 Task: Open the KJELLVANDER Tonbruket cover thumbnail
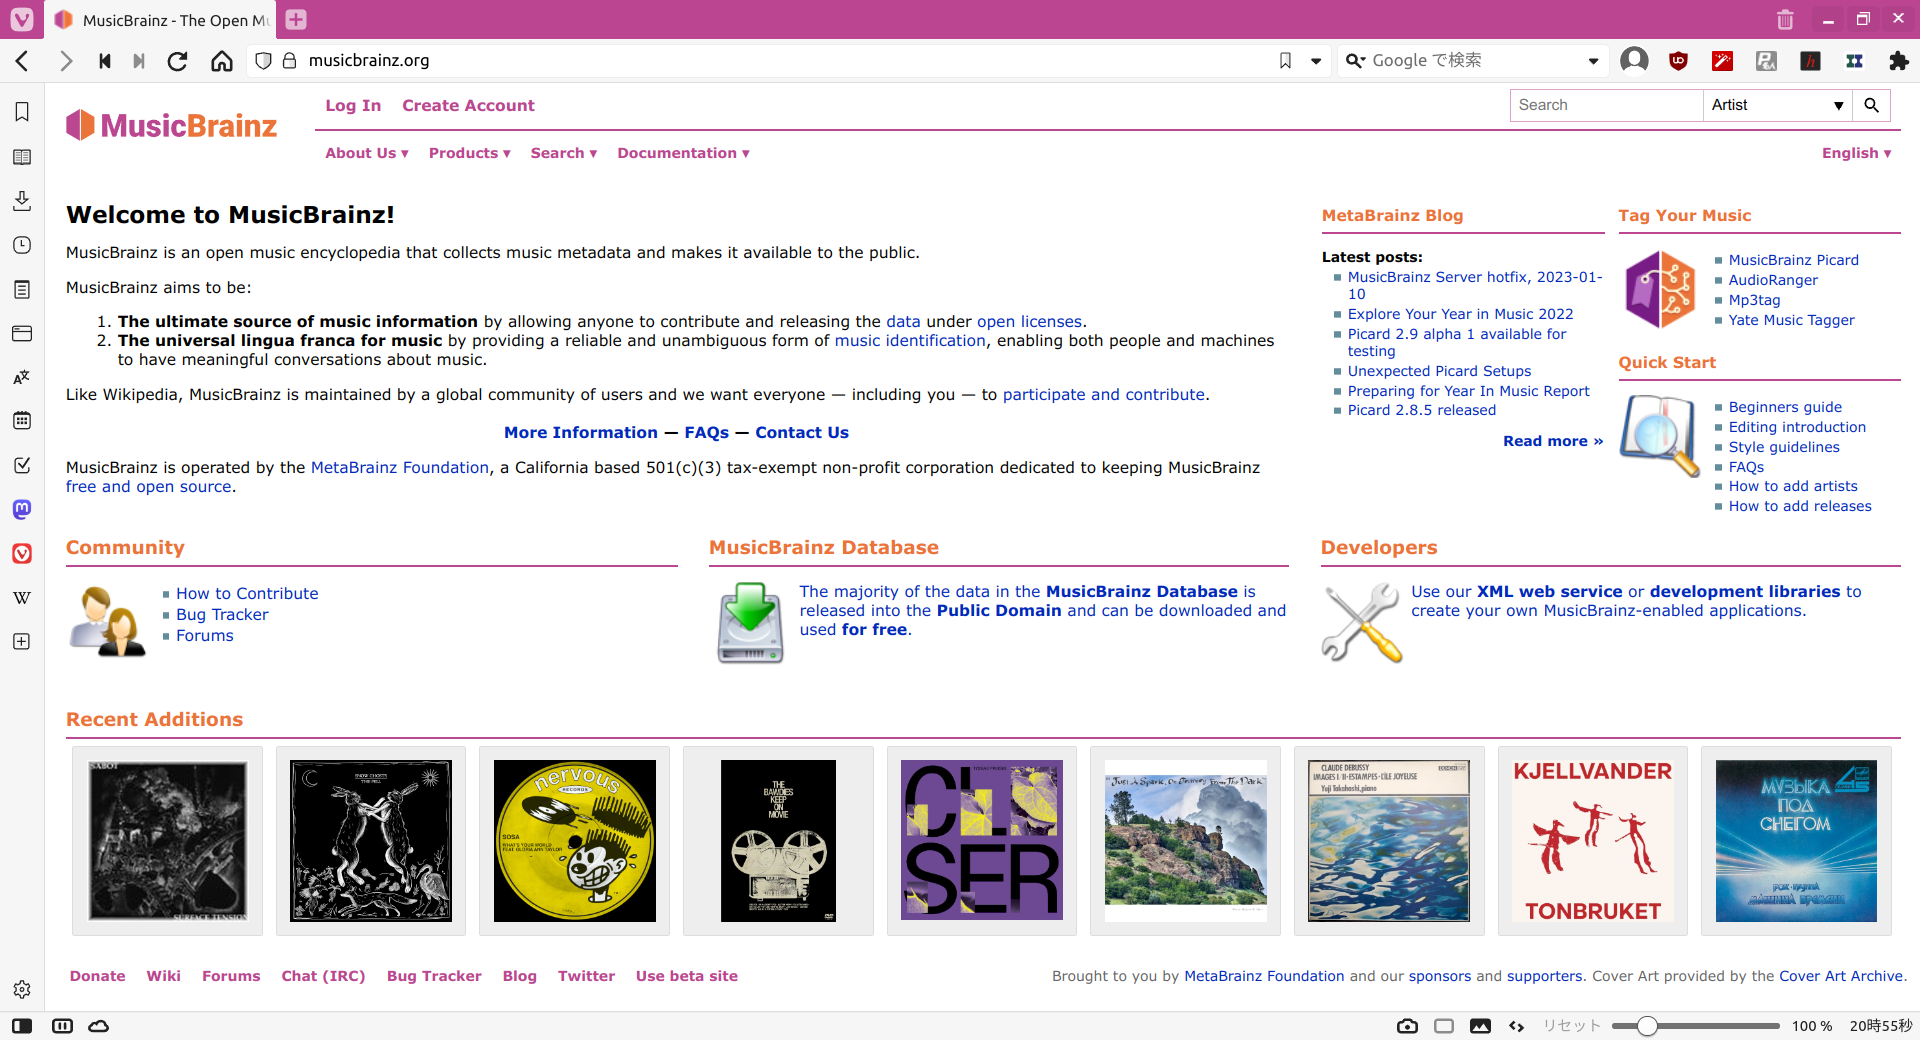pos(1592,841)
